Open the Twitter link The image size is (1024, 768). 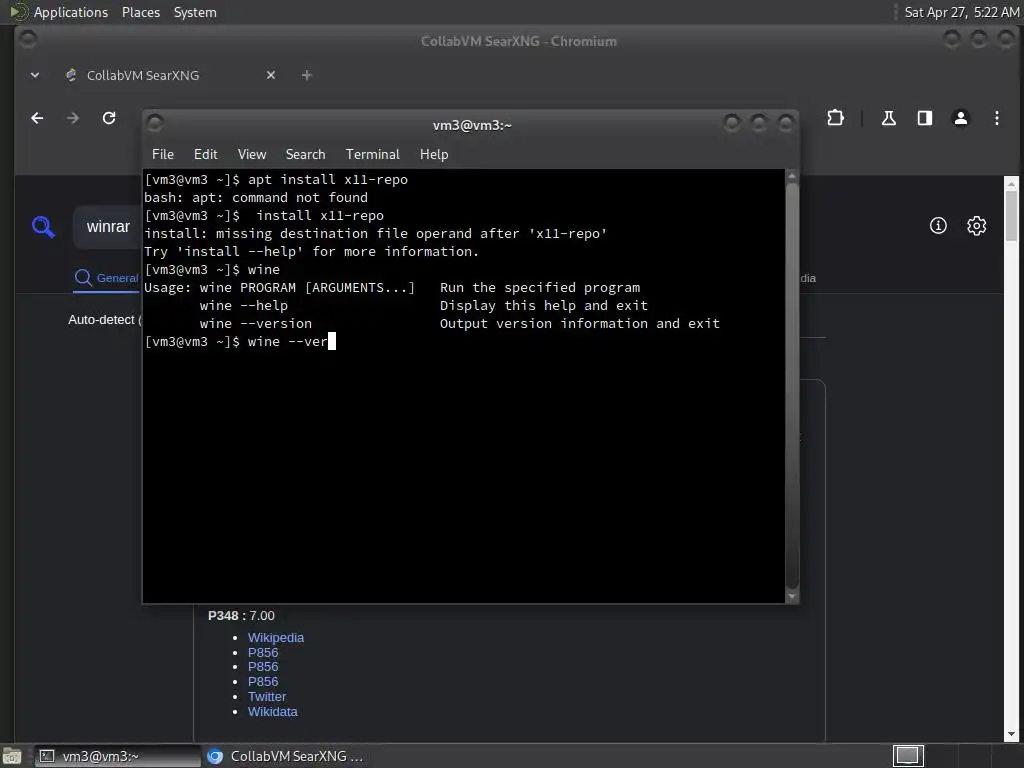coord(266,697)
